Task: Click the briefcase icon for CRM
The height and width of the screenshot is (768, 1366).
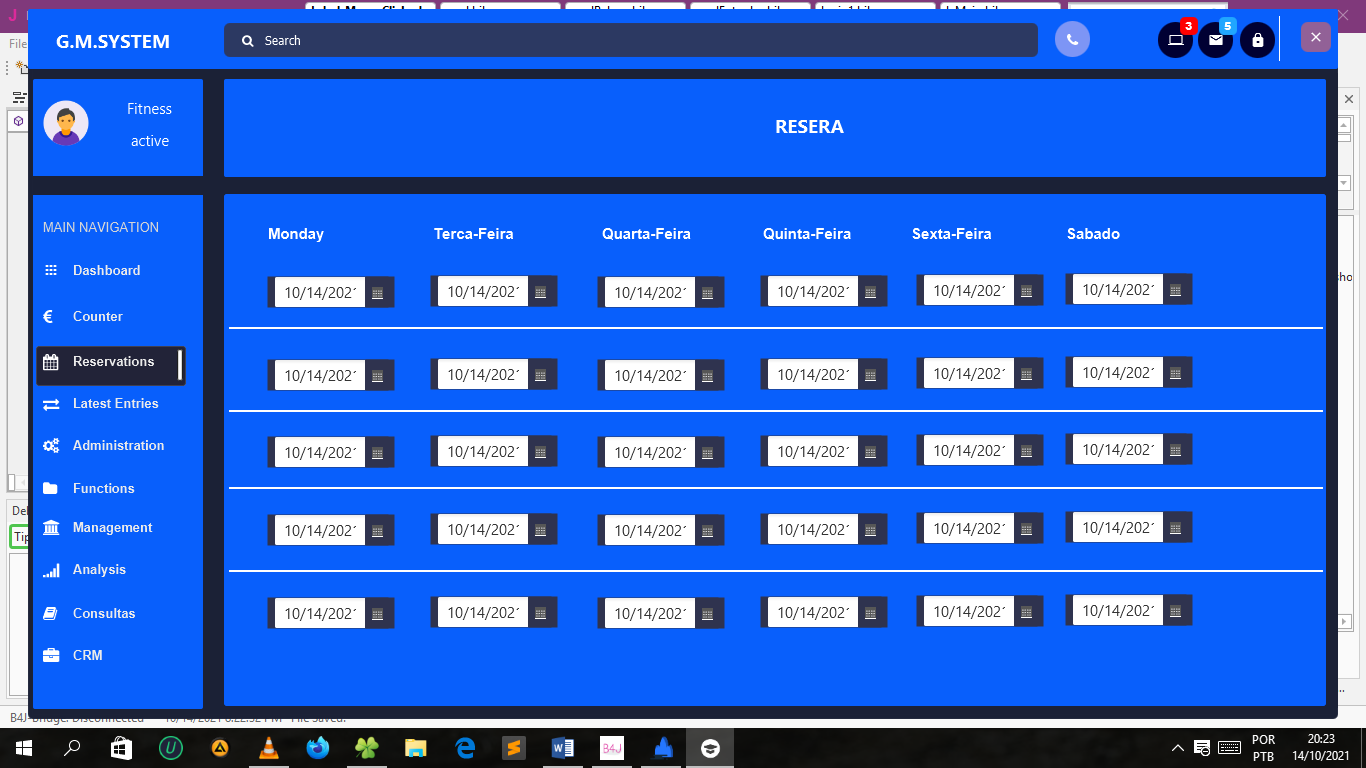Action: coord(51,656)
